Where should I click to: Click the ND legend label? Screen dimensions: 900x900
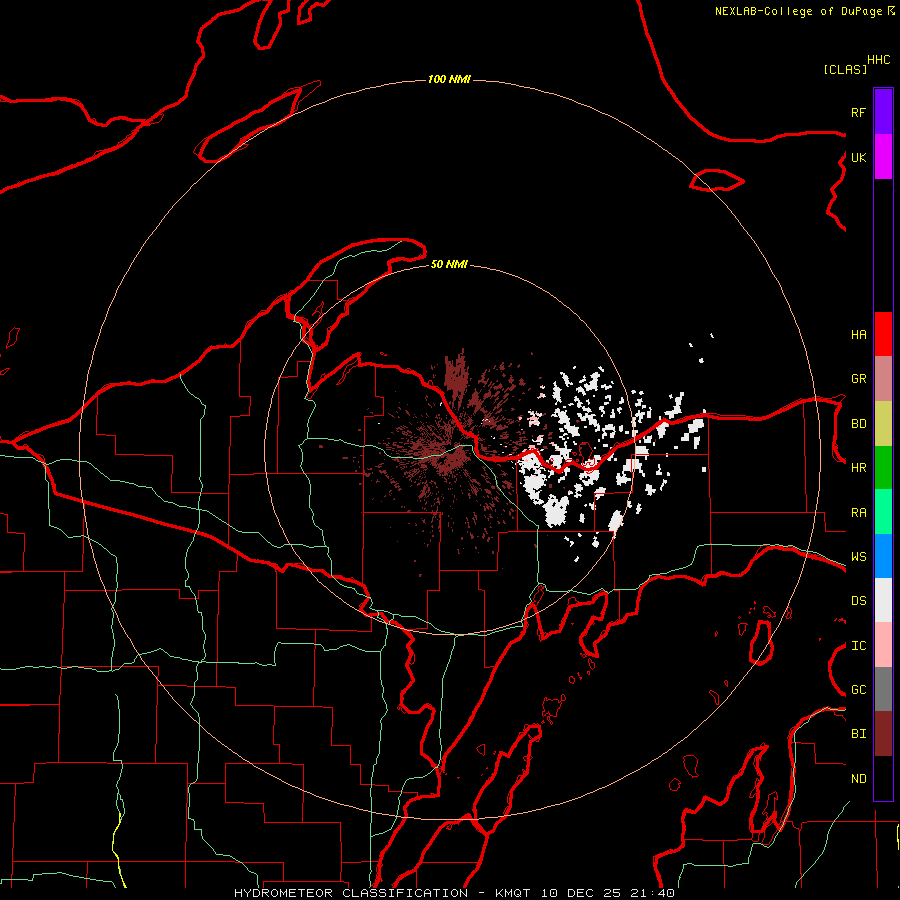point(858,779)
